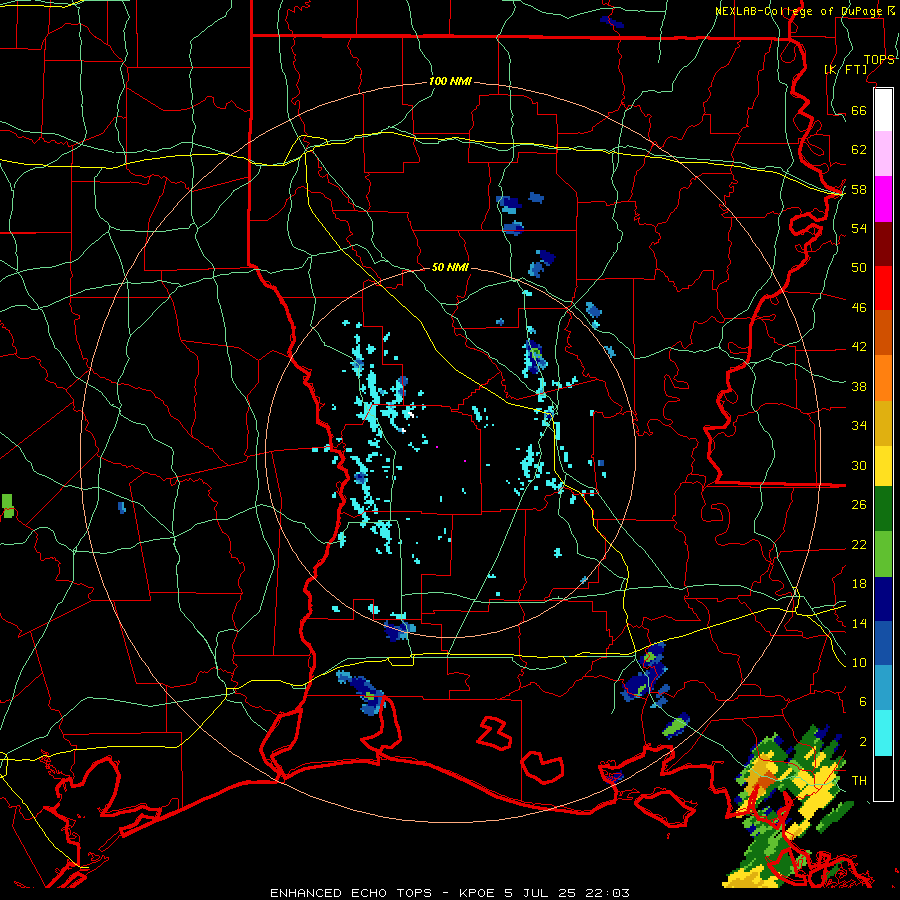Click the "TOPS" legend heading

879,59
